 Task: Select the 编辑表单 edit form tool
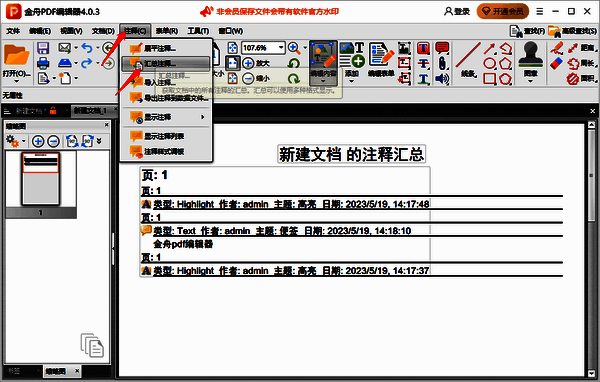[381, 60]
